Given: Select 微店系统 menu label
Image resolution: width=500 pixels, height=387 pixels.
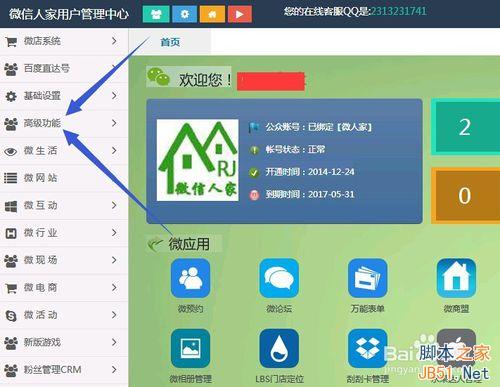Looking at the screenshot, I should click(x=42, y=41).
